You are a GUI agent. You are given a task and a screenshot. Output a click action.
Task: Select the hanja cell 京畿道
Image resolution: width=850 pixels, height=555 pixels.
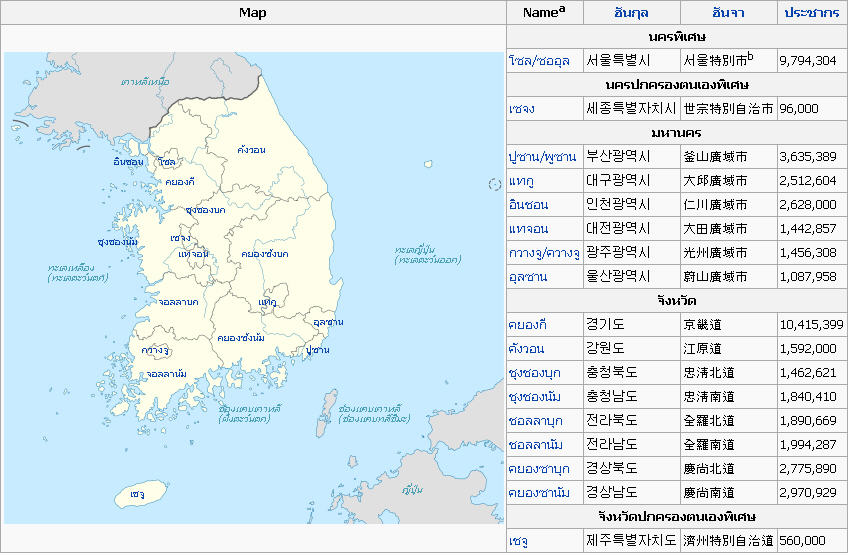click(x=703, y=325)
